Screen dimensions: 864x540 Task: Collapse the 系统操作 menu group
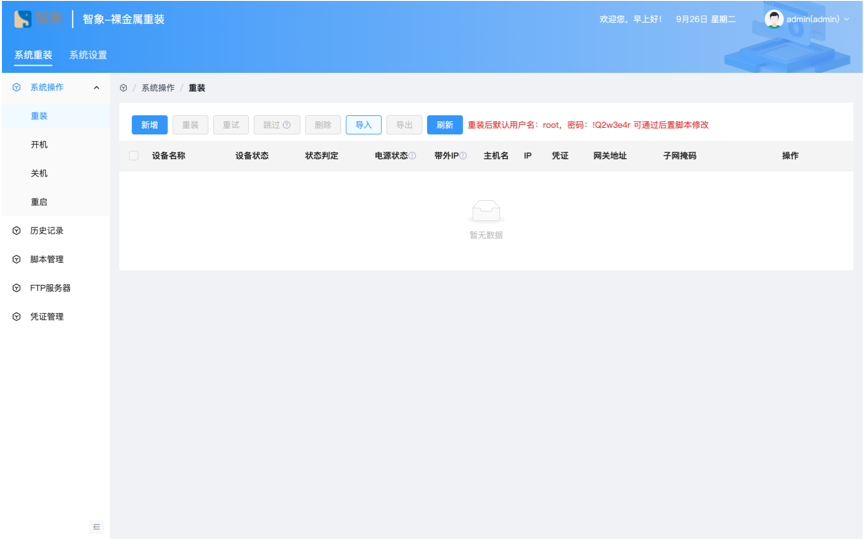tap(96, 88)
